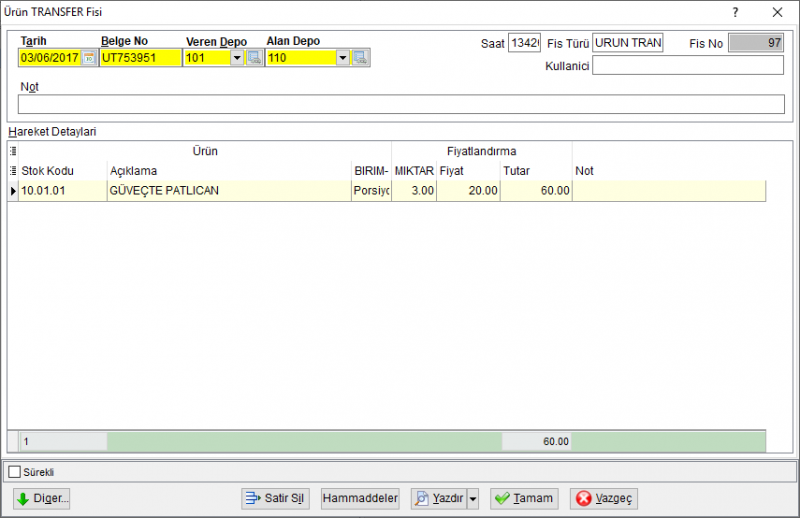This screenshot has height=518, width=800.
Task: Select the quantity cell 3.00
Action: point(414,191)
